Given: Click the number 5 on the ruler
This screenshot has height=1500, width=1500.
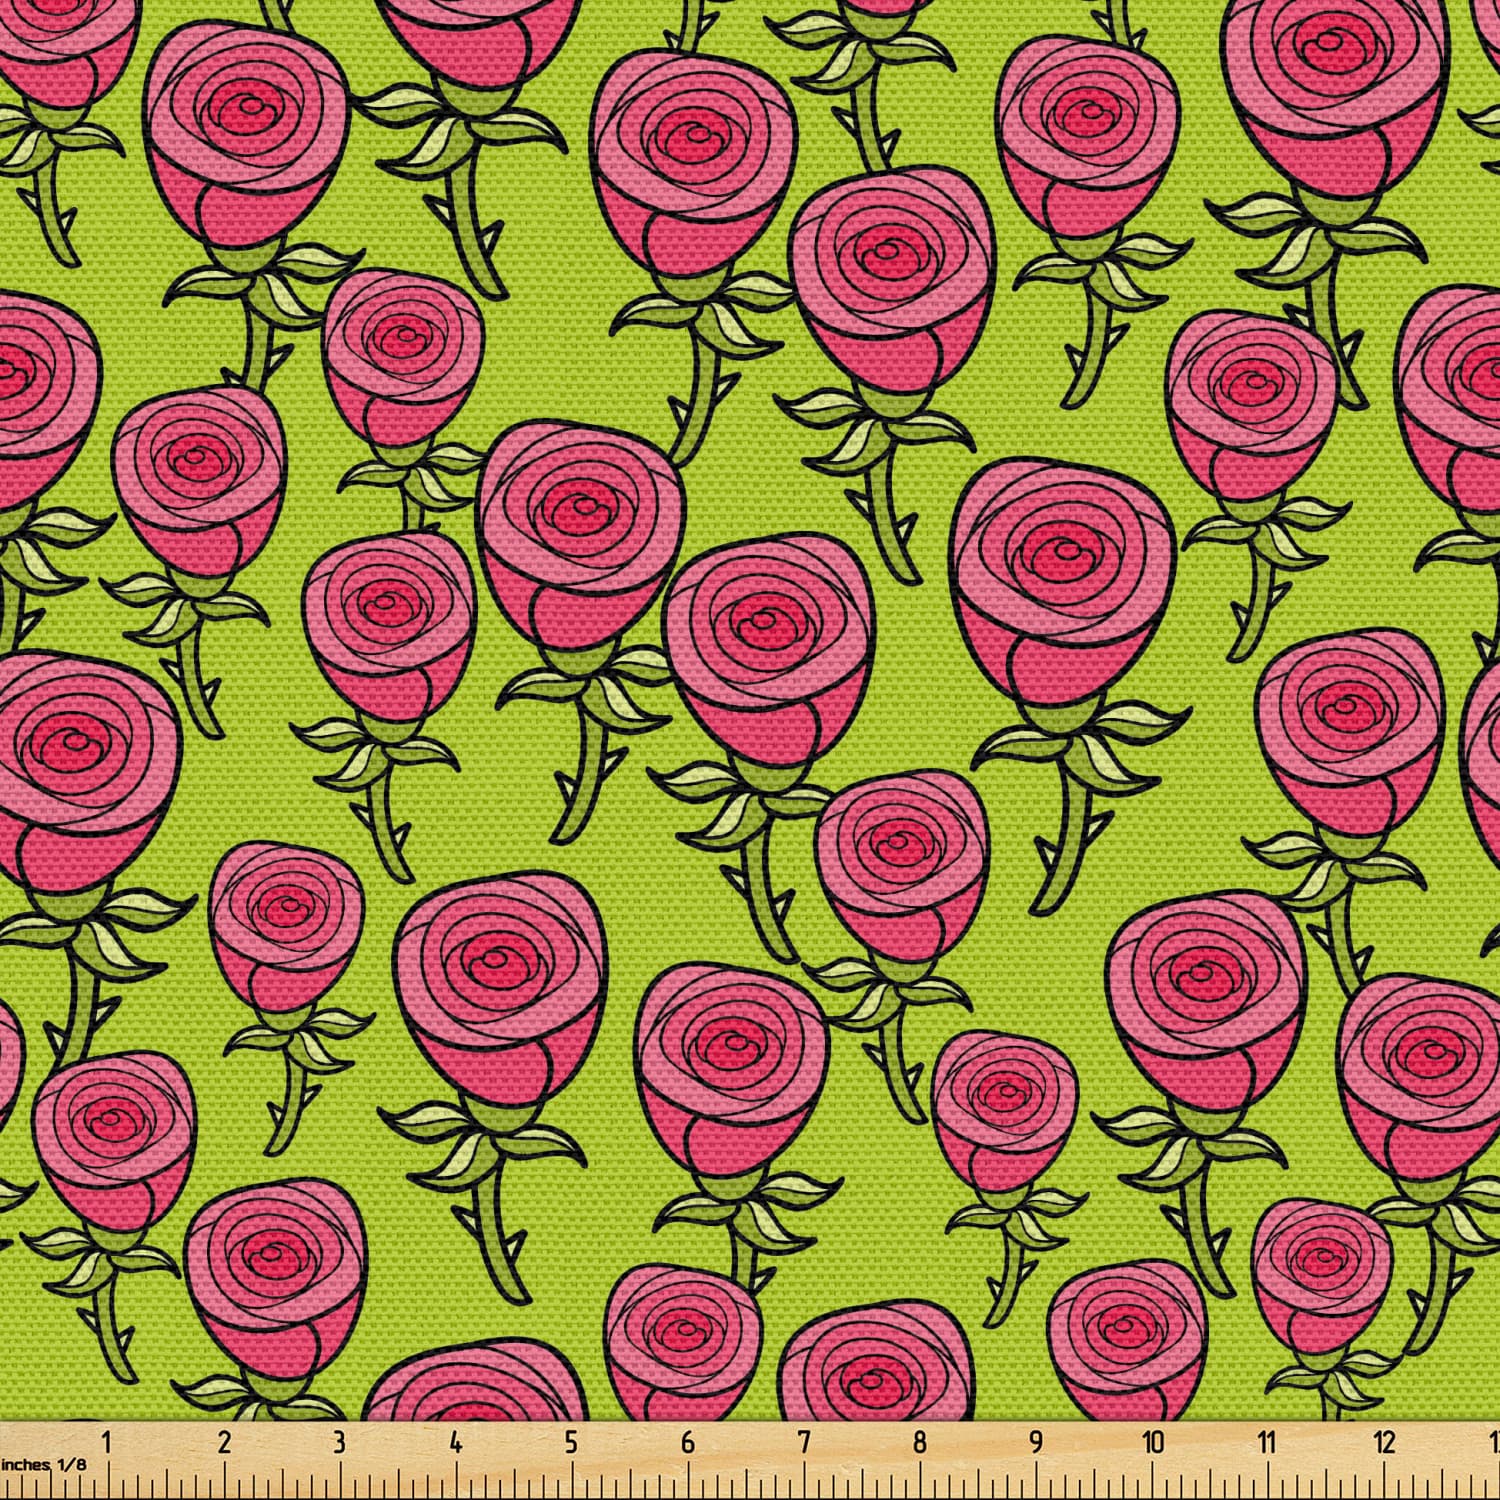Looking at the screenshot, I should pos(571,1443).
